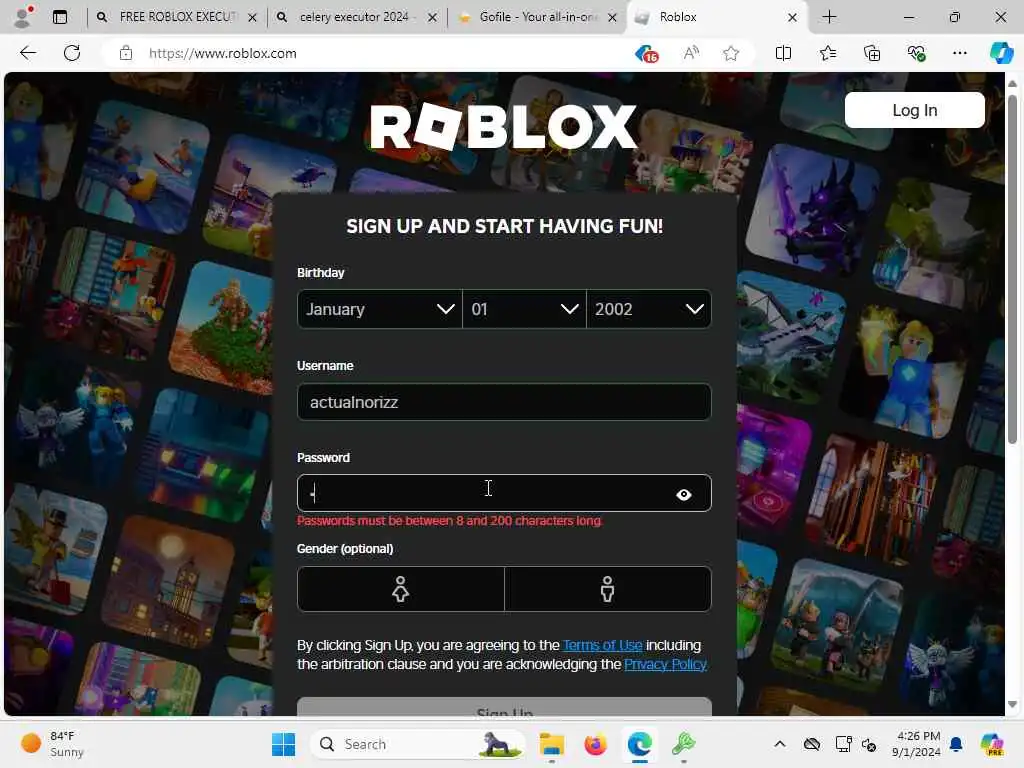Click the Log In button
Image resolution: width=1024 pixels, height=768 pixels.
[914, 110]
